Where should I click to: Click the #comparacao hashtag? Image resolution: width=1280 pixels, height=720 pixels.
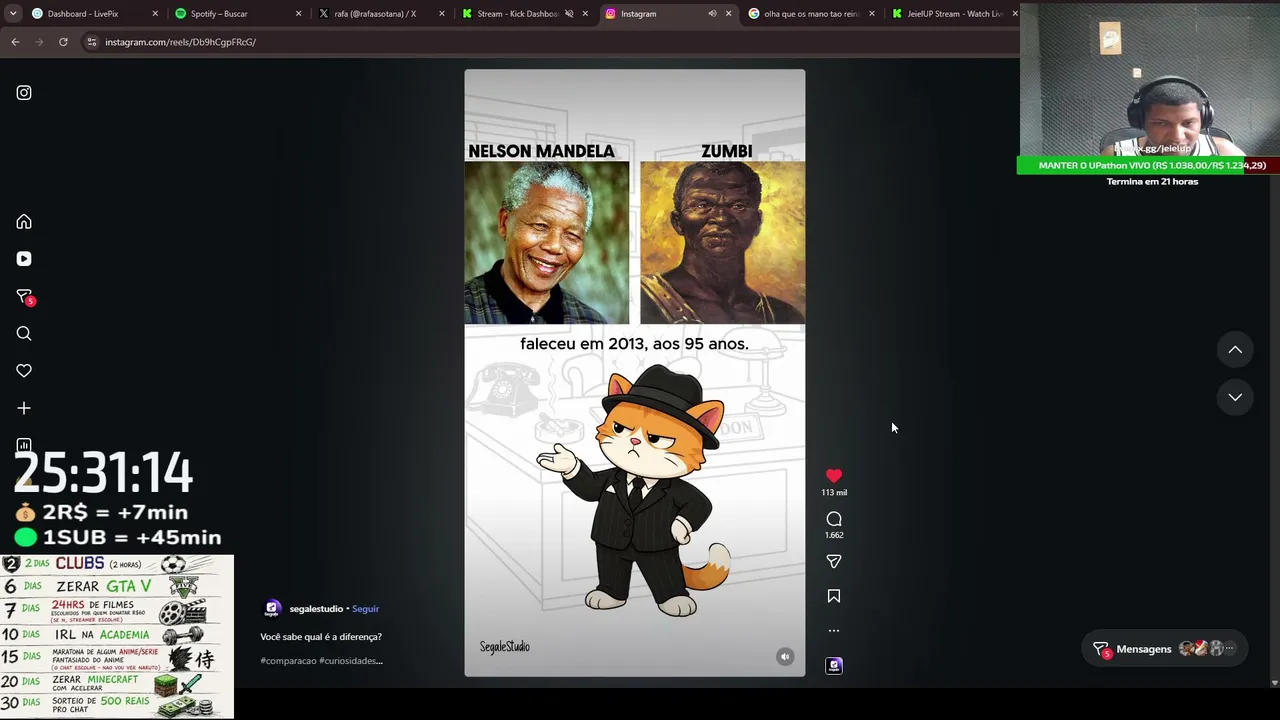click(x=288, y=661)
